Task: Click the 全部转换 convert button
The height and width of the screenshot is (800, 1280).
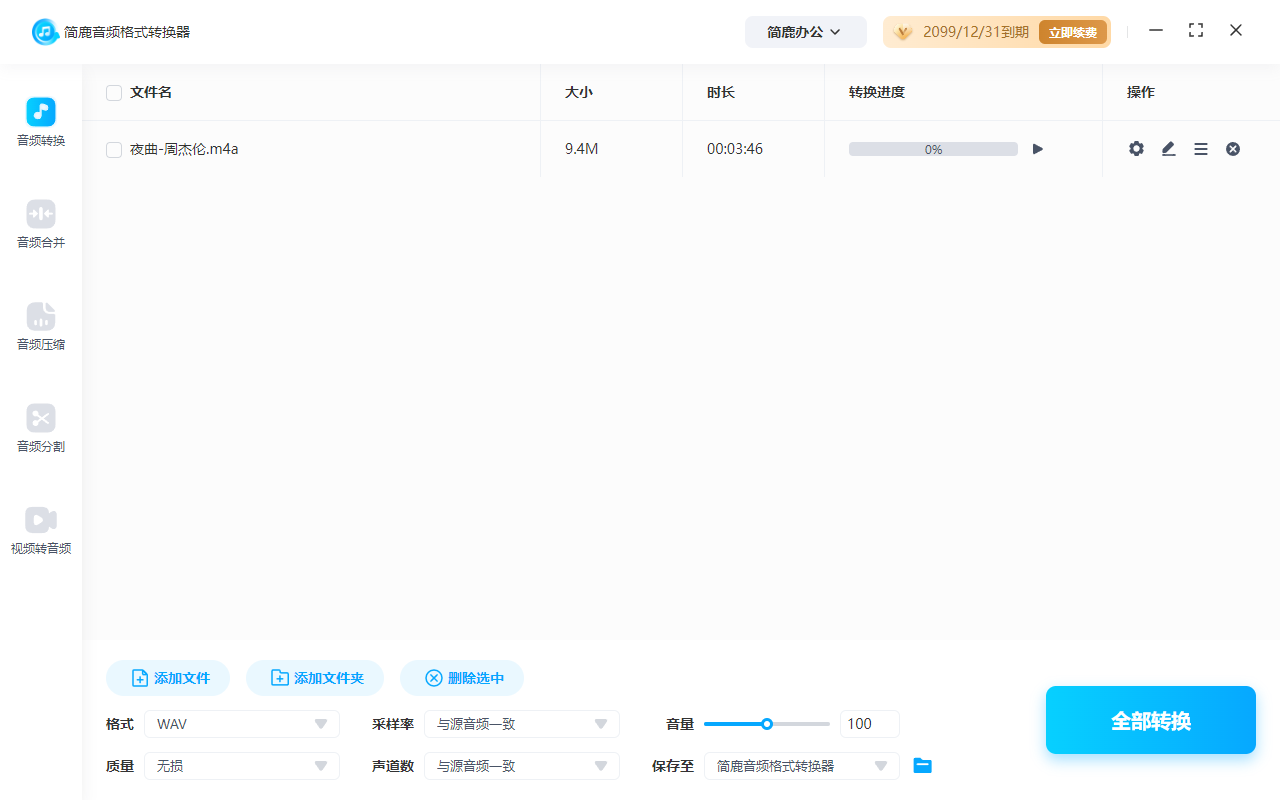Action: [x=1150, y=719]
